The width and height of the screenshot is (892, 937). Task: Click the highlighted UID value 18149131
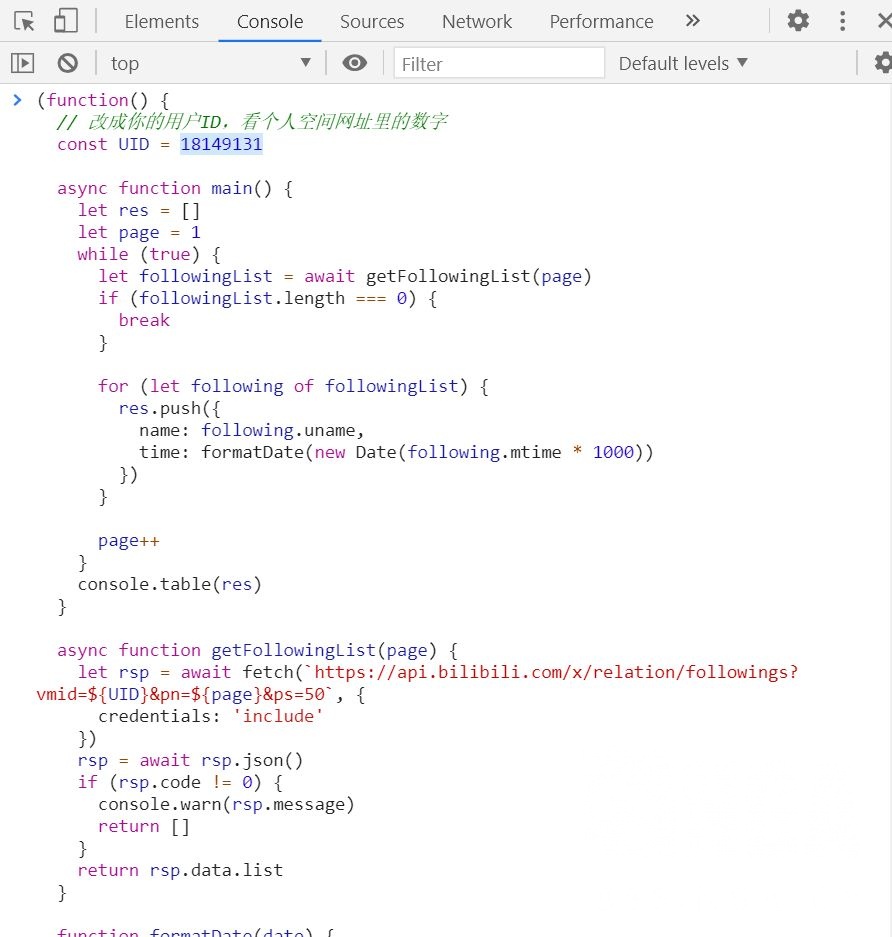click(x=221, y=144)
